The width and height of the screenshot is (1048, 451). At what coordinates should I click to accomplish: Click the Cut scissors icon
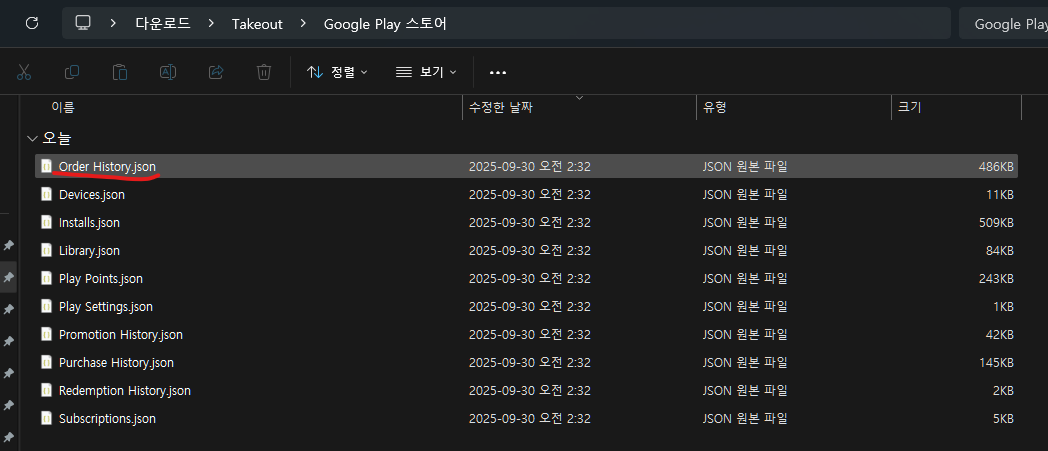(24, 72)
